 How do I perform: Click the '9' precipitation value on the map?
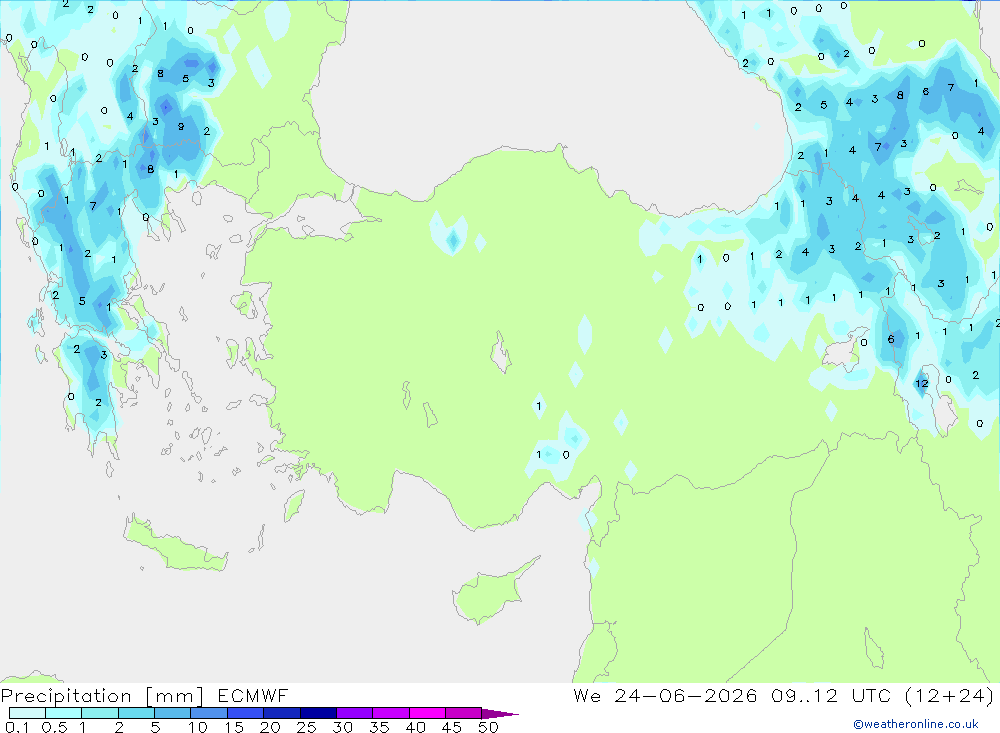click(181, 126)
